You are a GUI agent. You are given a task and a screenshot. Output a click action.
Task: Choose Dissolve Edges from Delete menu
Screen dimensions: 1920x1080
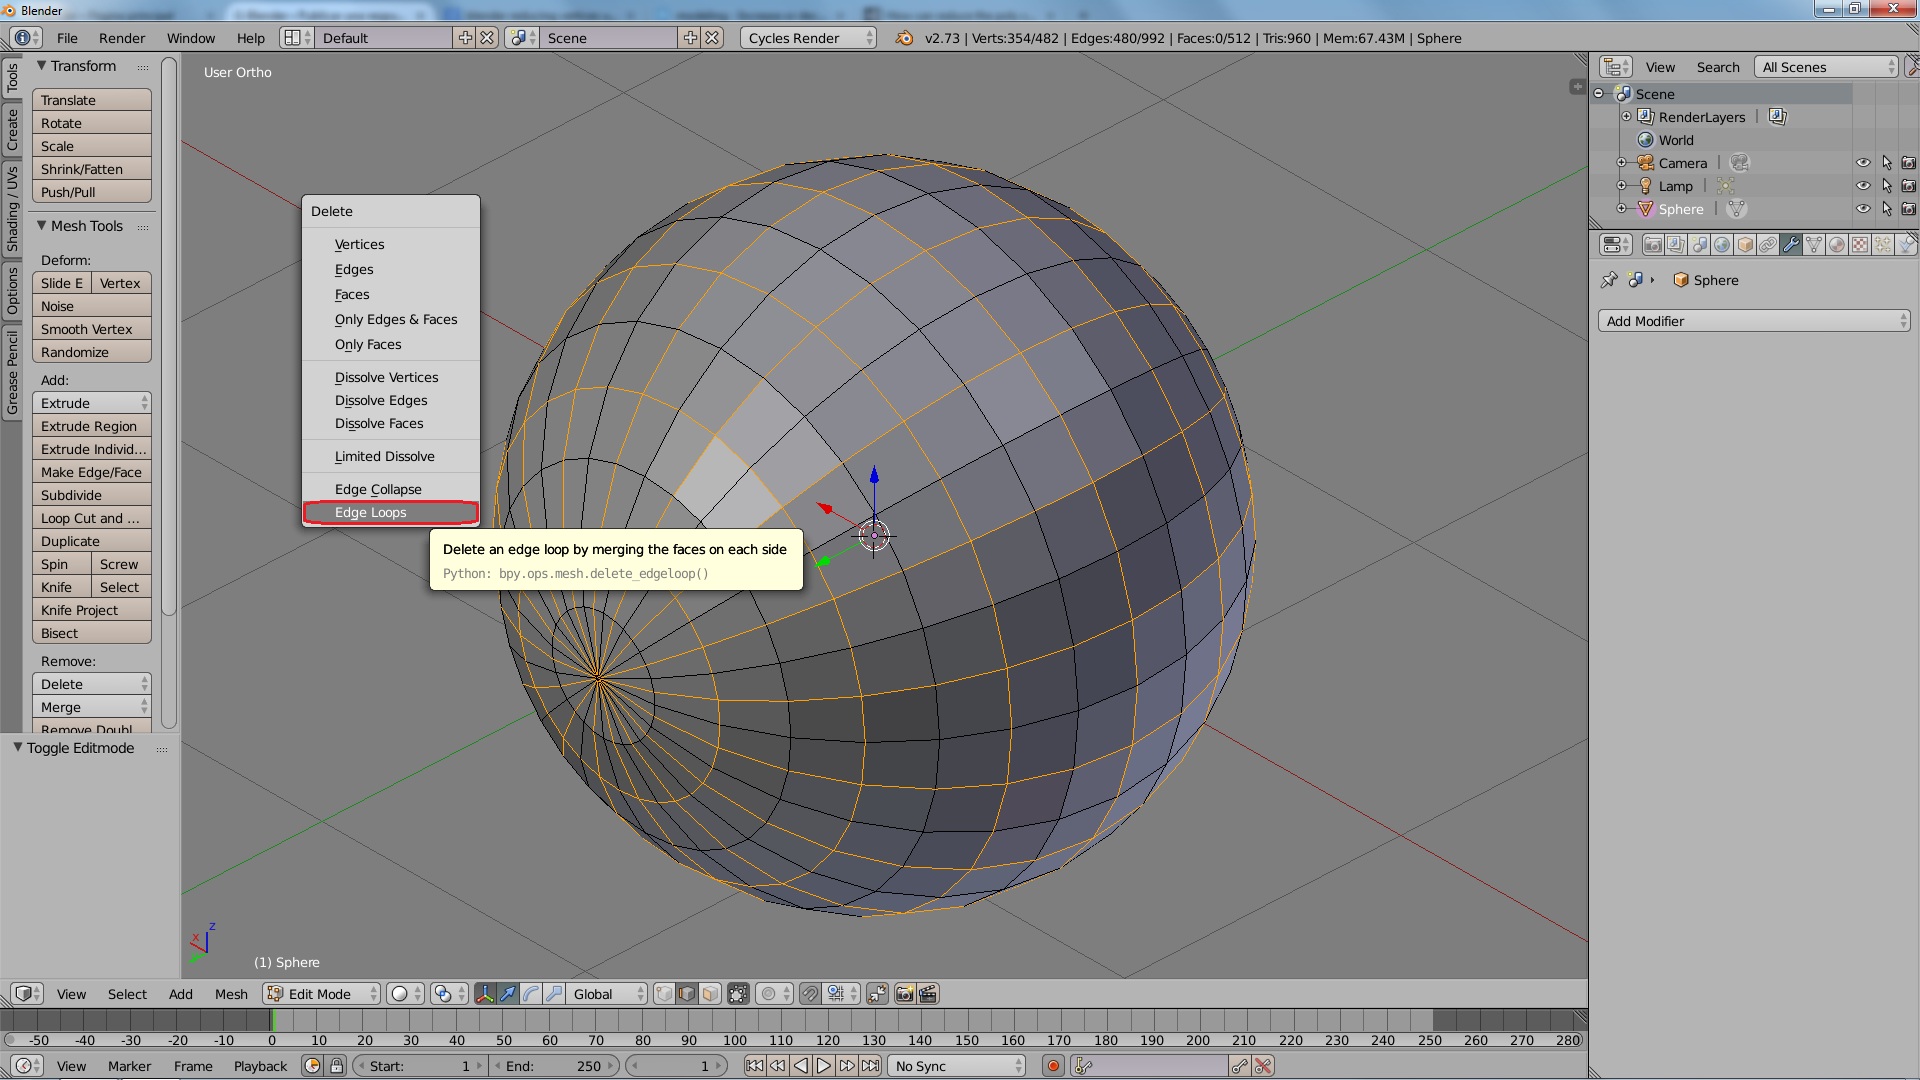point(381,400)
